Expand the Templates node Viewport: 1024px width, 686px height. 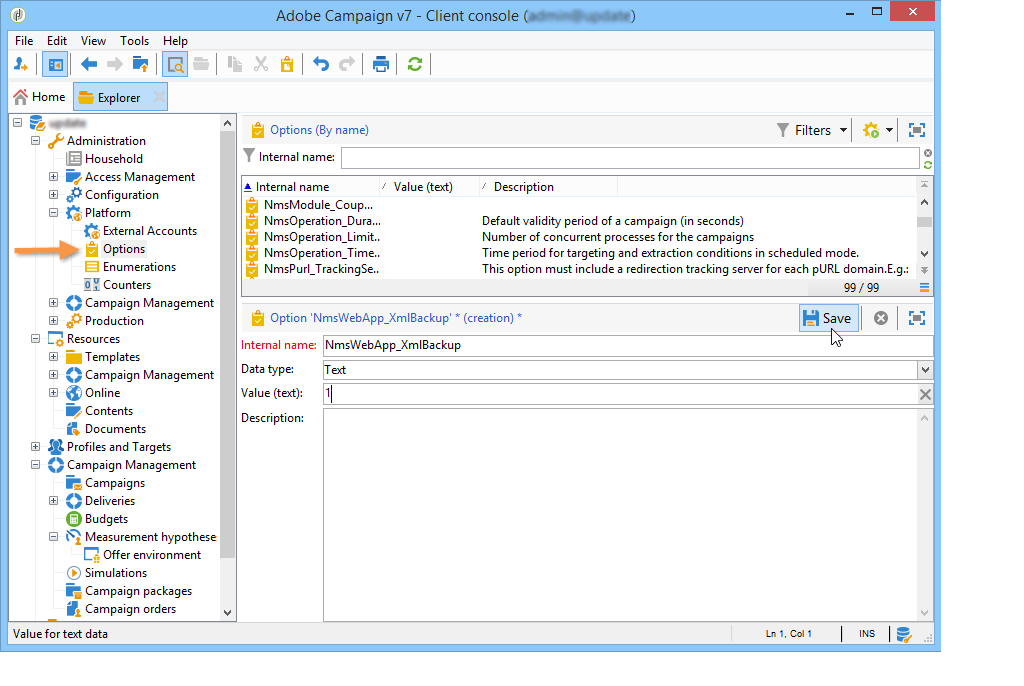[54, 357]
